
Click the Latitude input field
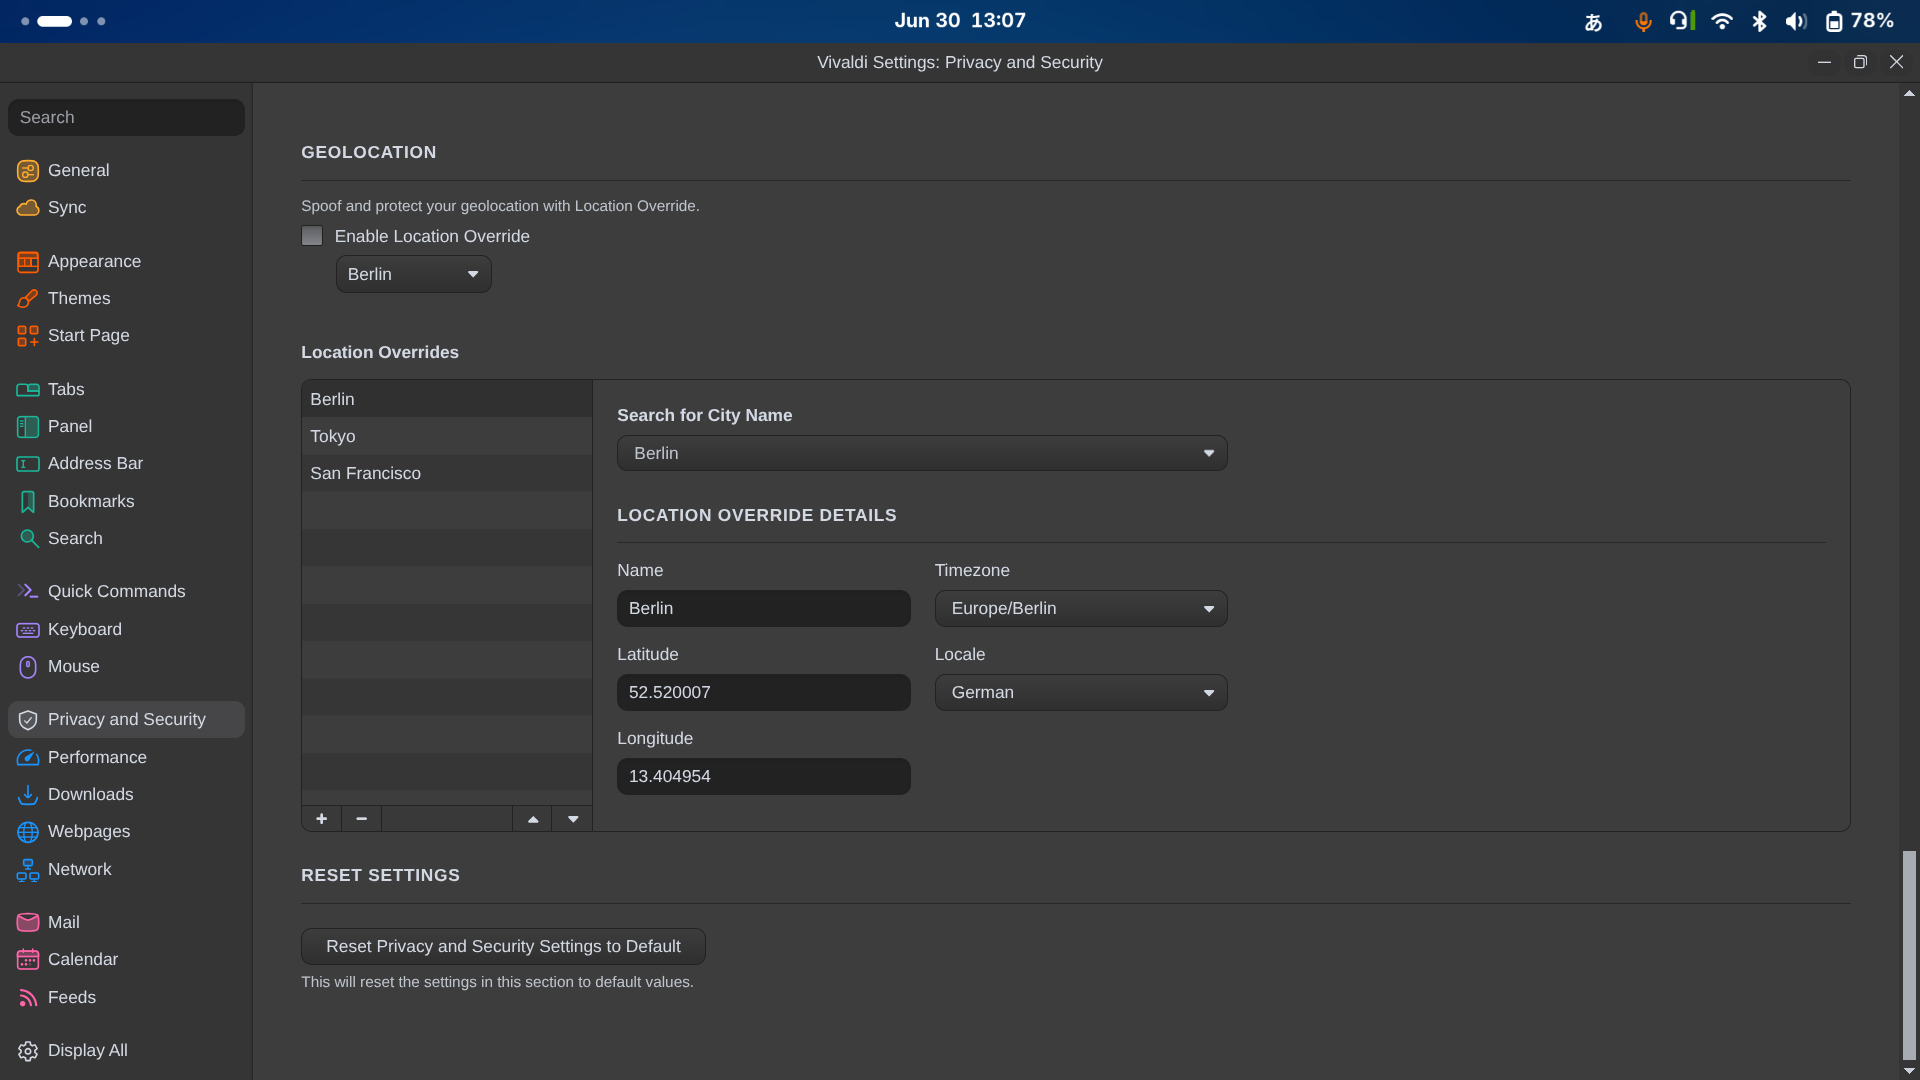pos(764,692)
